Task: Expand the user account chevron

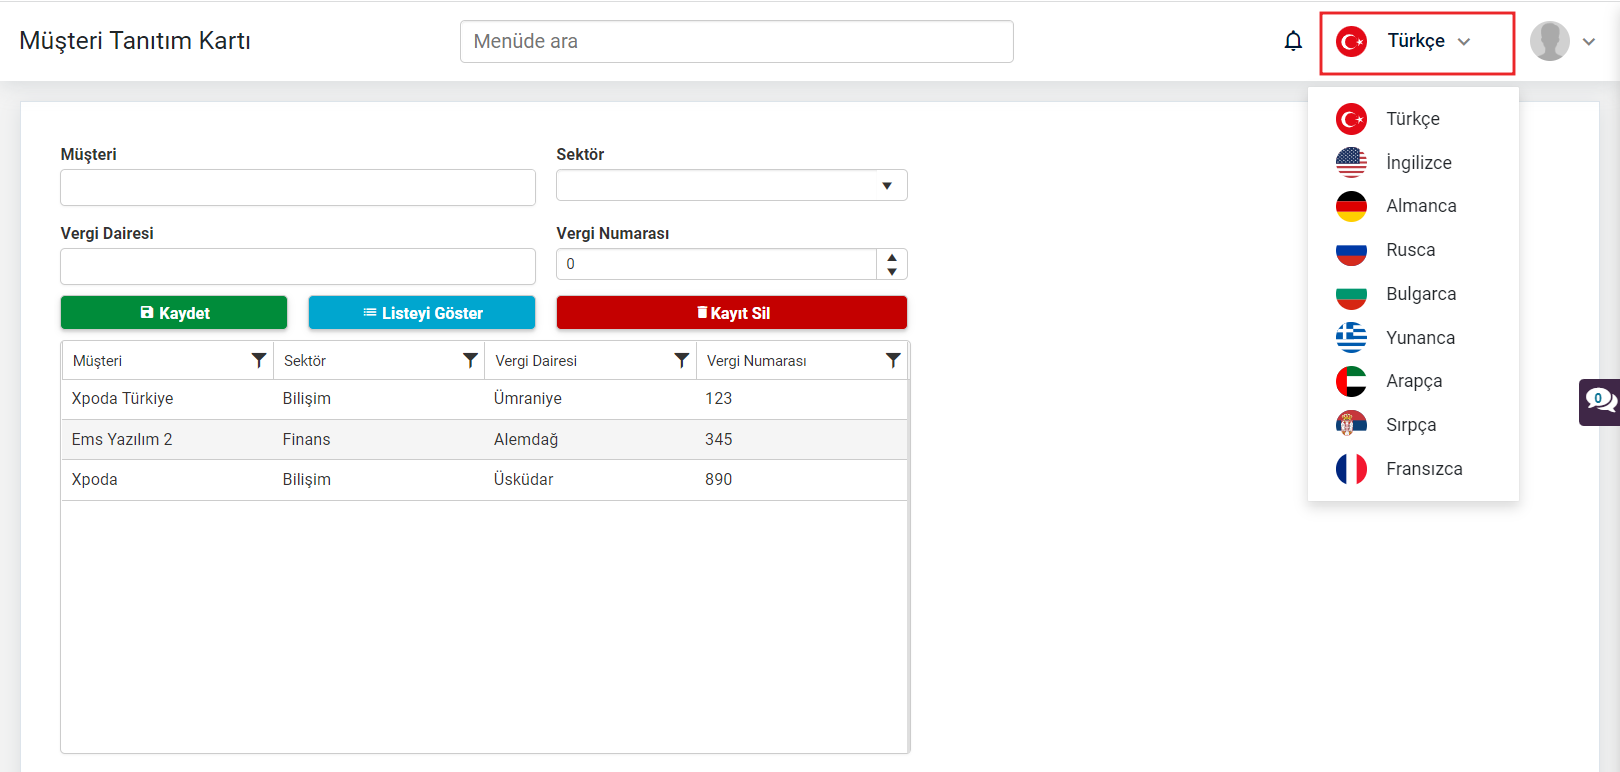Action: (1589, 42)
